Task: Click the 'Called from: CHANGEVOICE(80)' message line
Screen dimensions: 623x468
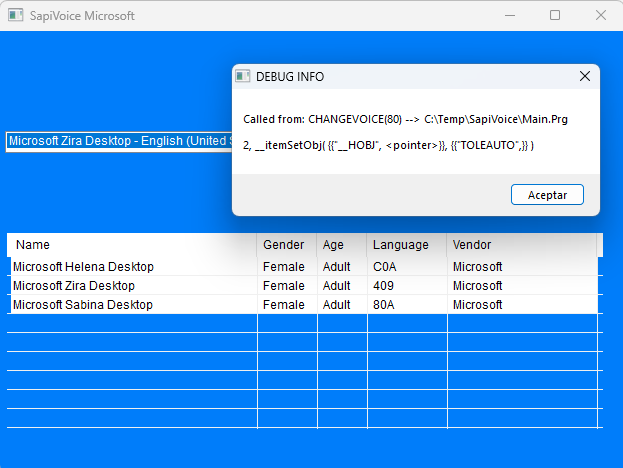Action: (405, 119)
